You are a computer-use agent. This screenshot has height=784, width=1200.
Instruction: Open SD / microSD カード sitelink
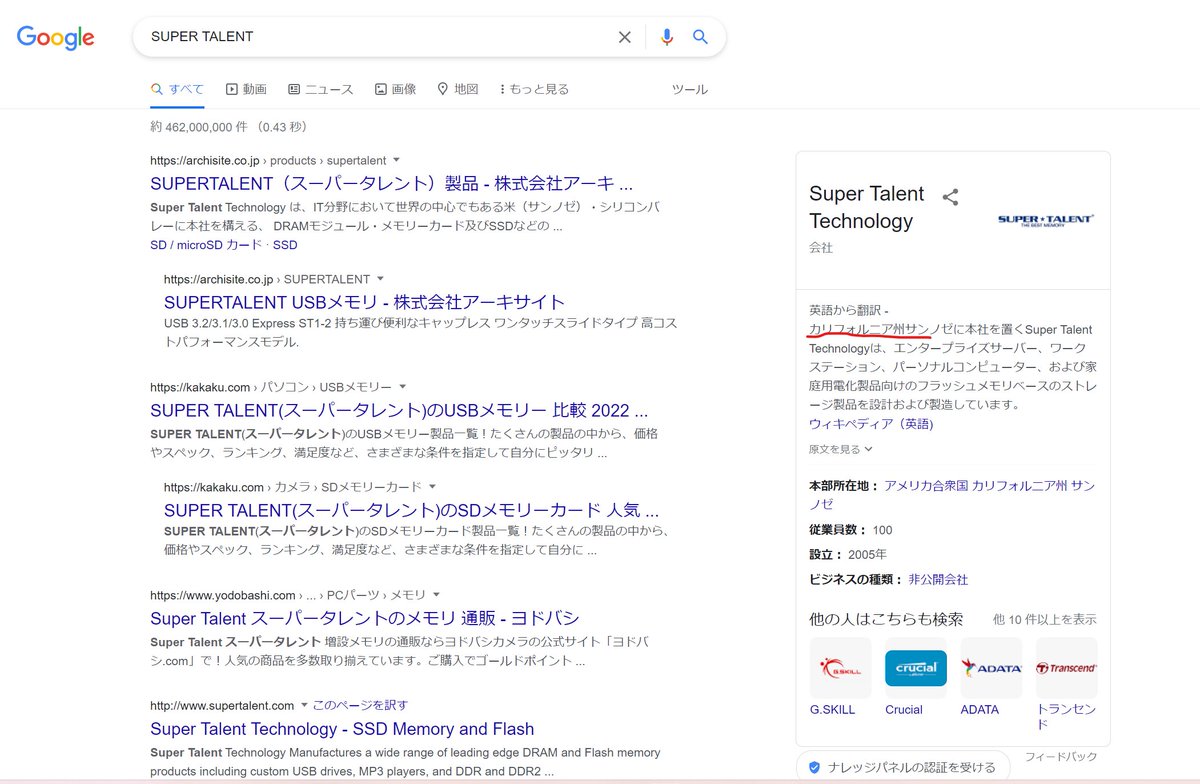click(x=206, y=245)
